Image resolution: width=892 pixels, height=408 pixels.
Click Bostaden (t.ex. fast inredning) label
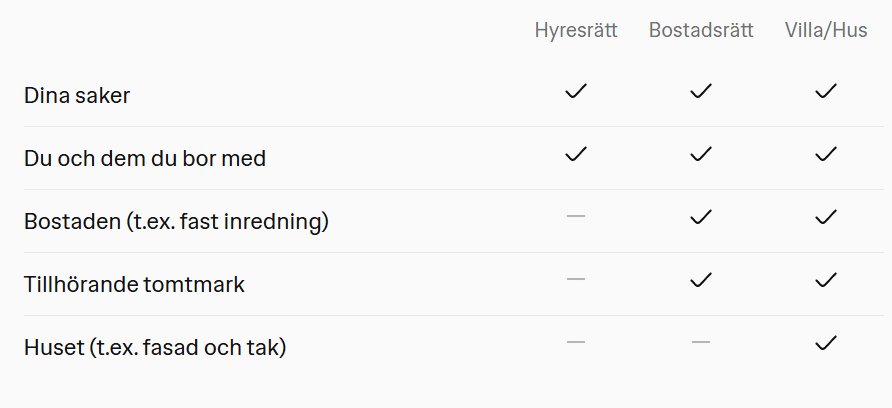coord(176,222)
